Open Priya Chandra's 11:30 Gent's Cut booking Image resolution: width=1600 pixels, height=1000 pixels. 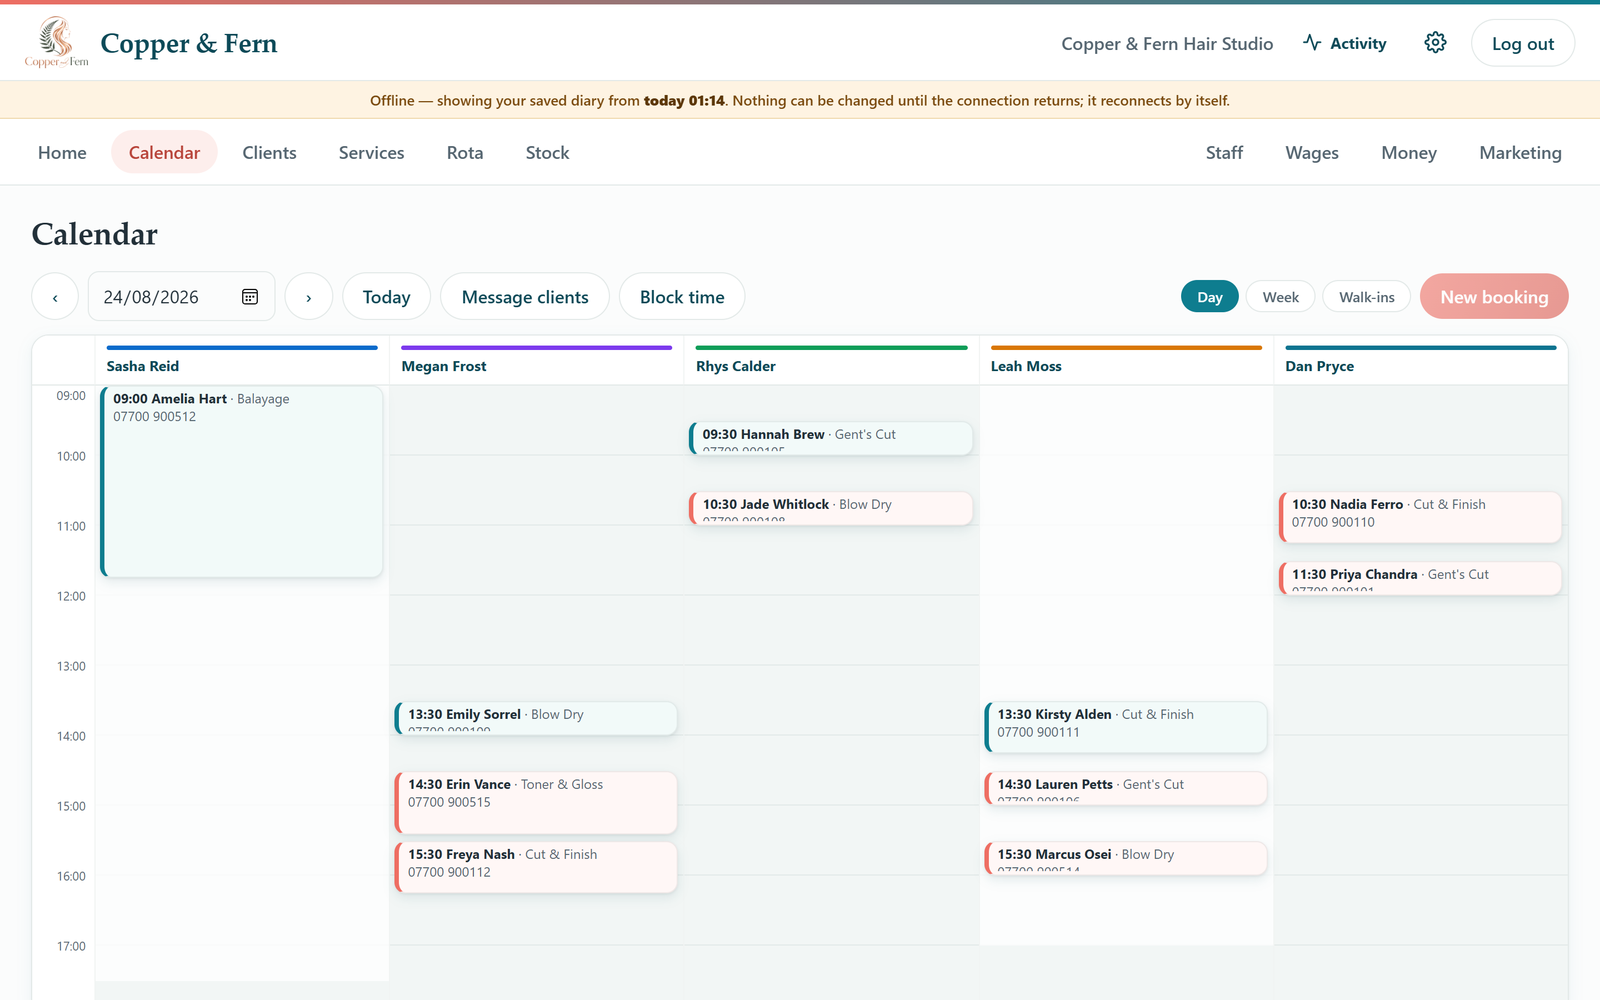pyautogui.click(x=1420, y=578)
